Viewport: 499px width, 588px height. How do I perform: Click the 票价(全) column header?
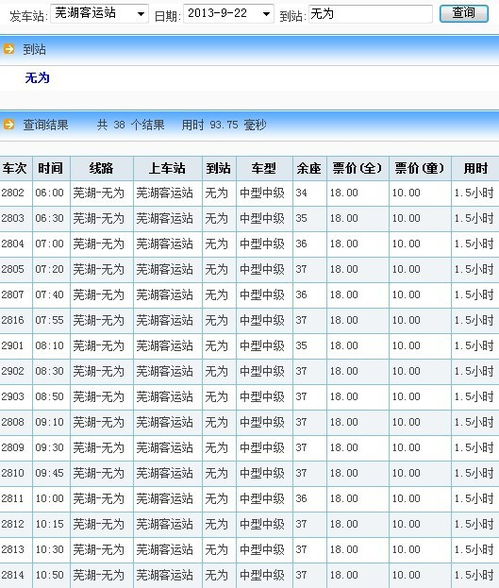[x=357, y=168]
